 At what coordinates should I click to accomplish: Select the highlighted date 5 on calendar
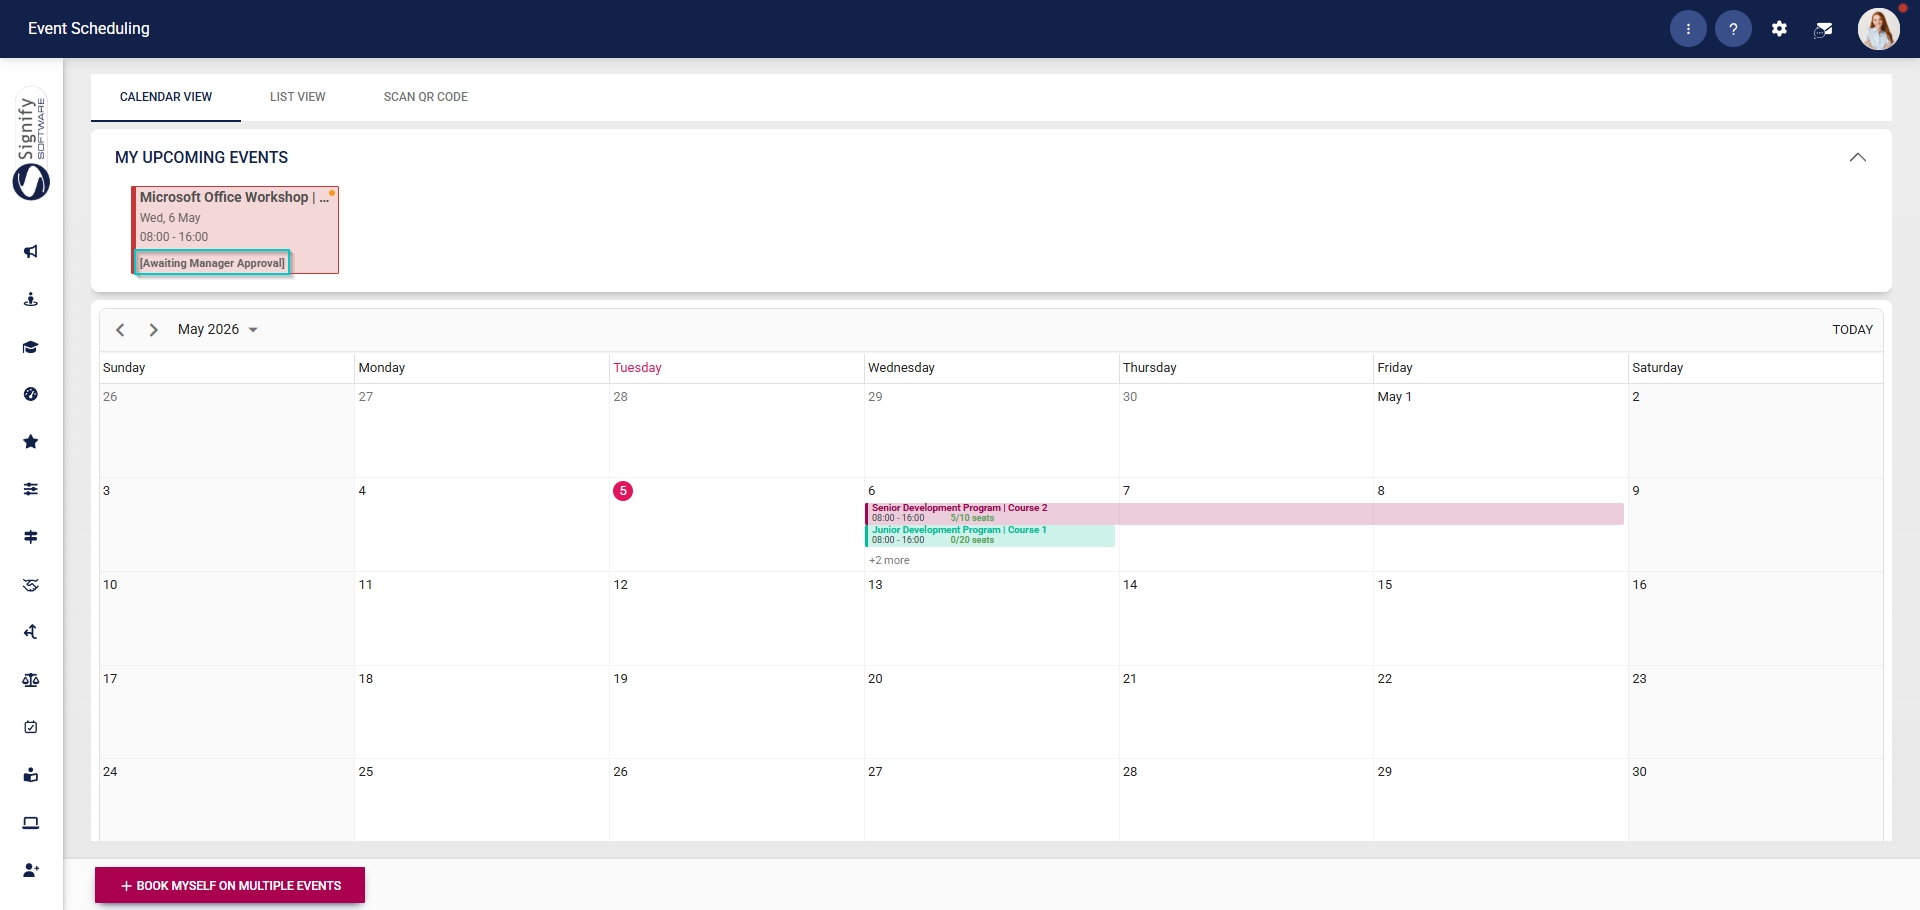tap(623, 491)
